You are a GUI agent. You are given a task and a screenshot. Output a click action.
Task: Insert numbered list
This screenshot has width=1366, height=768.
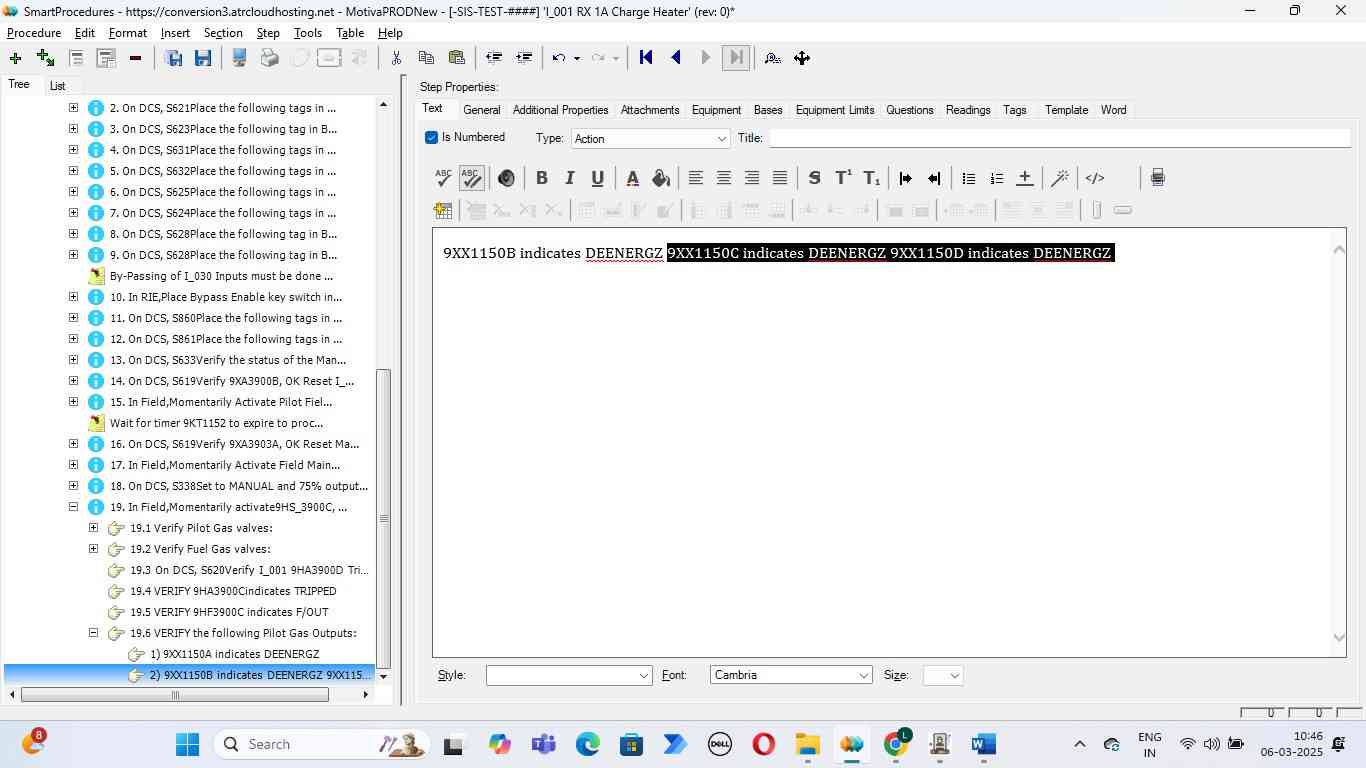pyautogui.click(x=996, y=178)
